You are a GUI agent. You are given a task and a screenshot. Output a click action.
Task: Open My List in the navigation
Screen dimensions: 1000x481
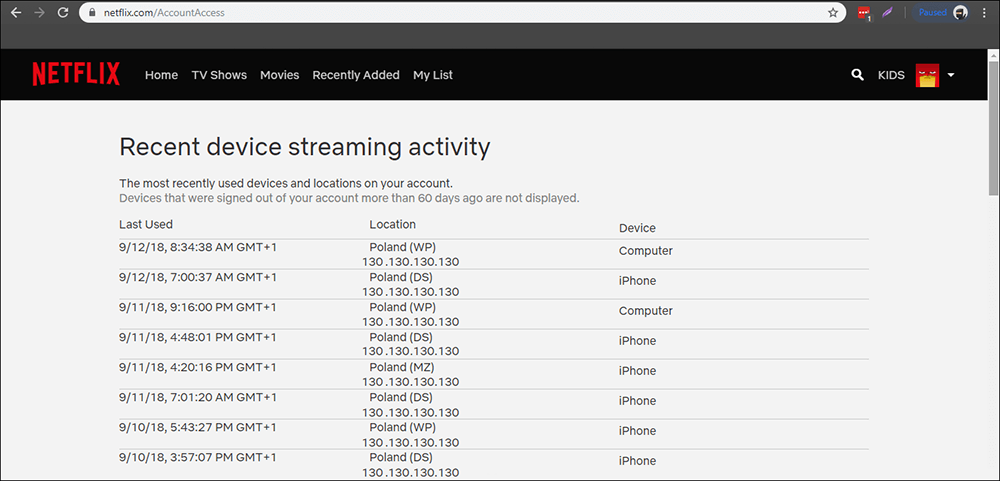point(432,75)
